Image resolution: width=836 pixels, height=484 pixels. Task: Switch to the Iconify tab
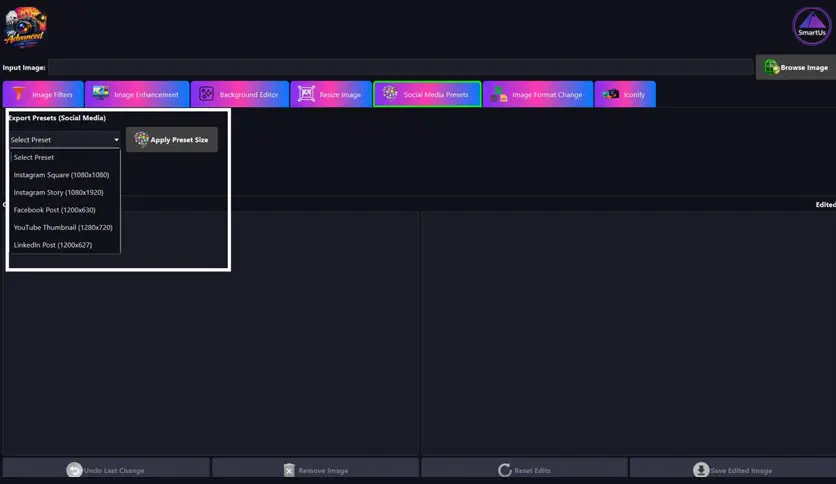pos(625,94)
